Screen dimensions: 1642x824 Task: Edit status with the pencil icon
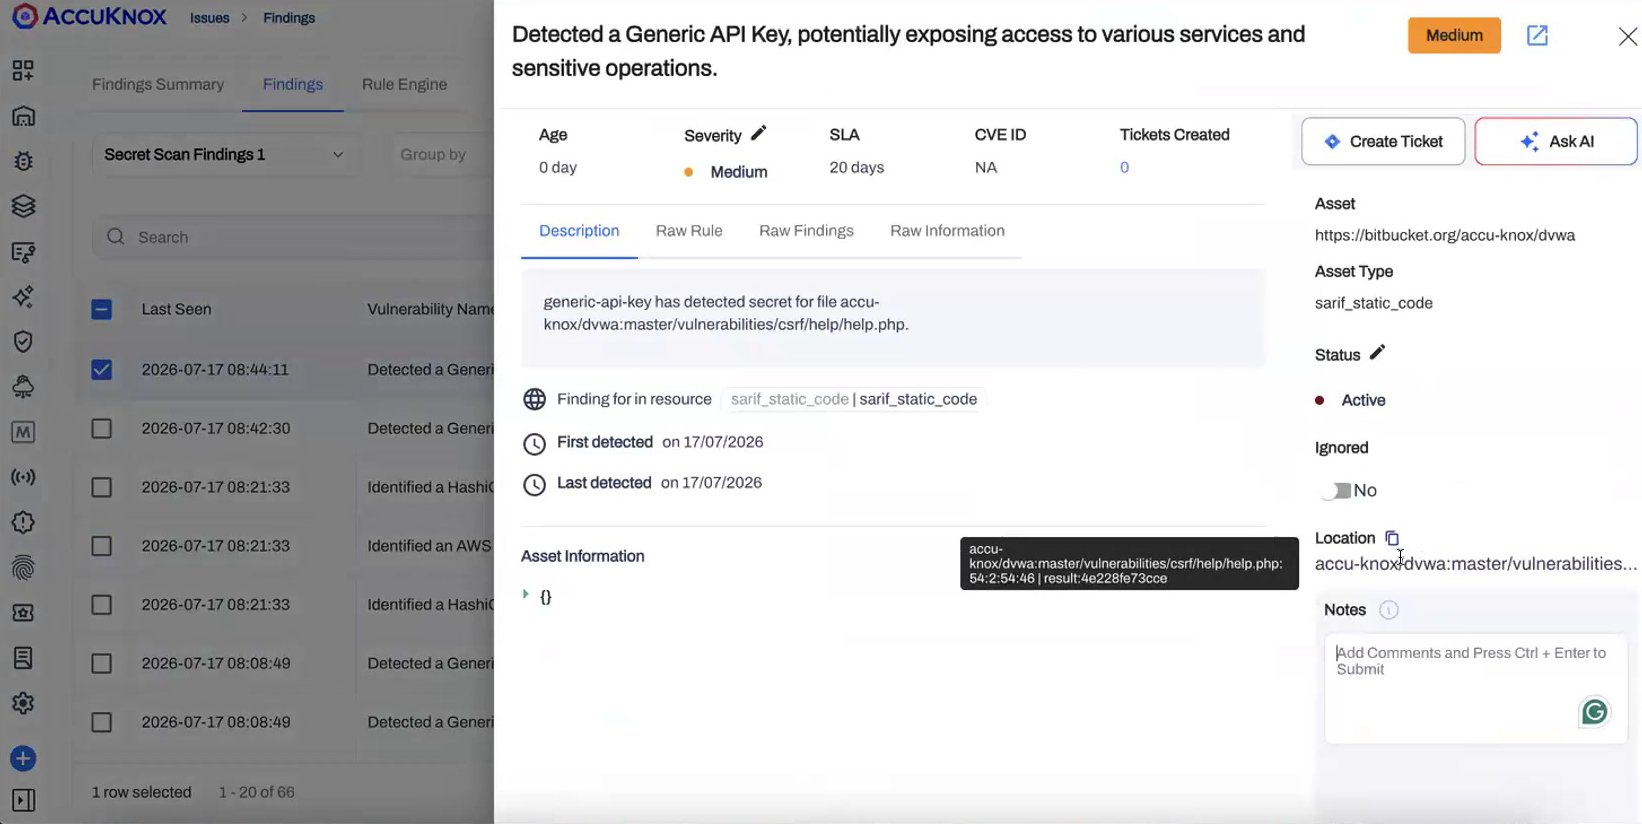[x=1377, y=353]
